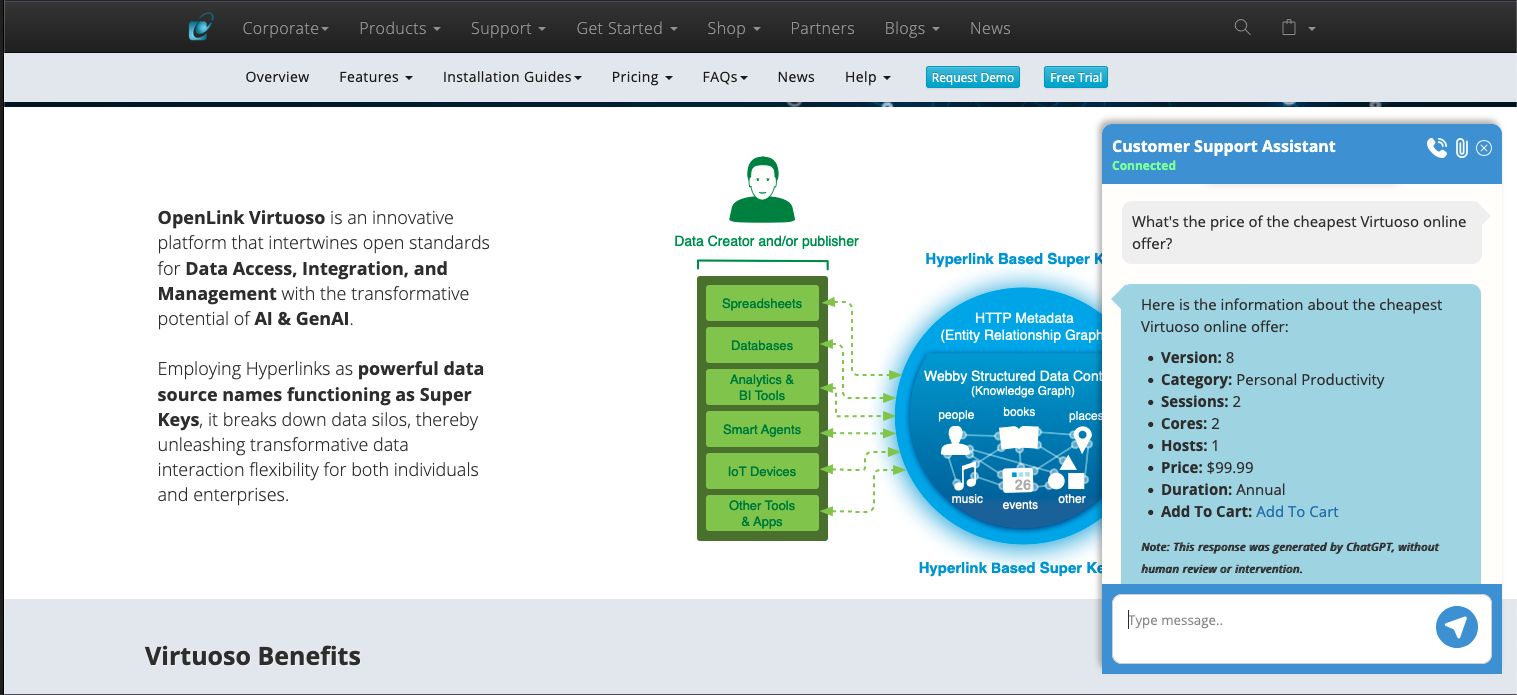The width and height of the screenshot is (1517, 695).
Task: Expand the Pricing dropdown
Action: (642, 77)
